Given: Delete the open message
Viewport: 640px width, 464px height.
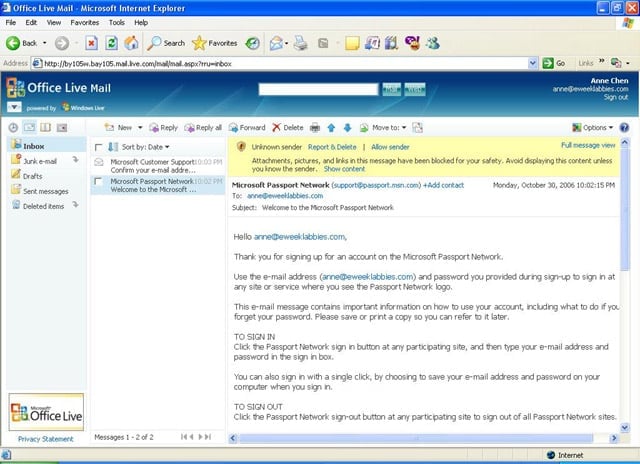Looking at the screenshot, I should pos(288,128).
